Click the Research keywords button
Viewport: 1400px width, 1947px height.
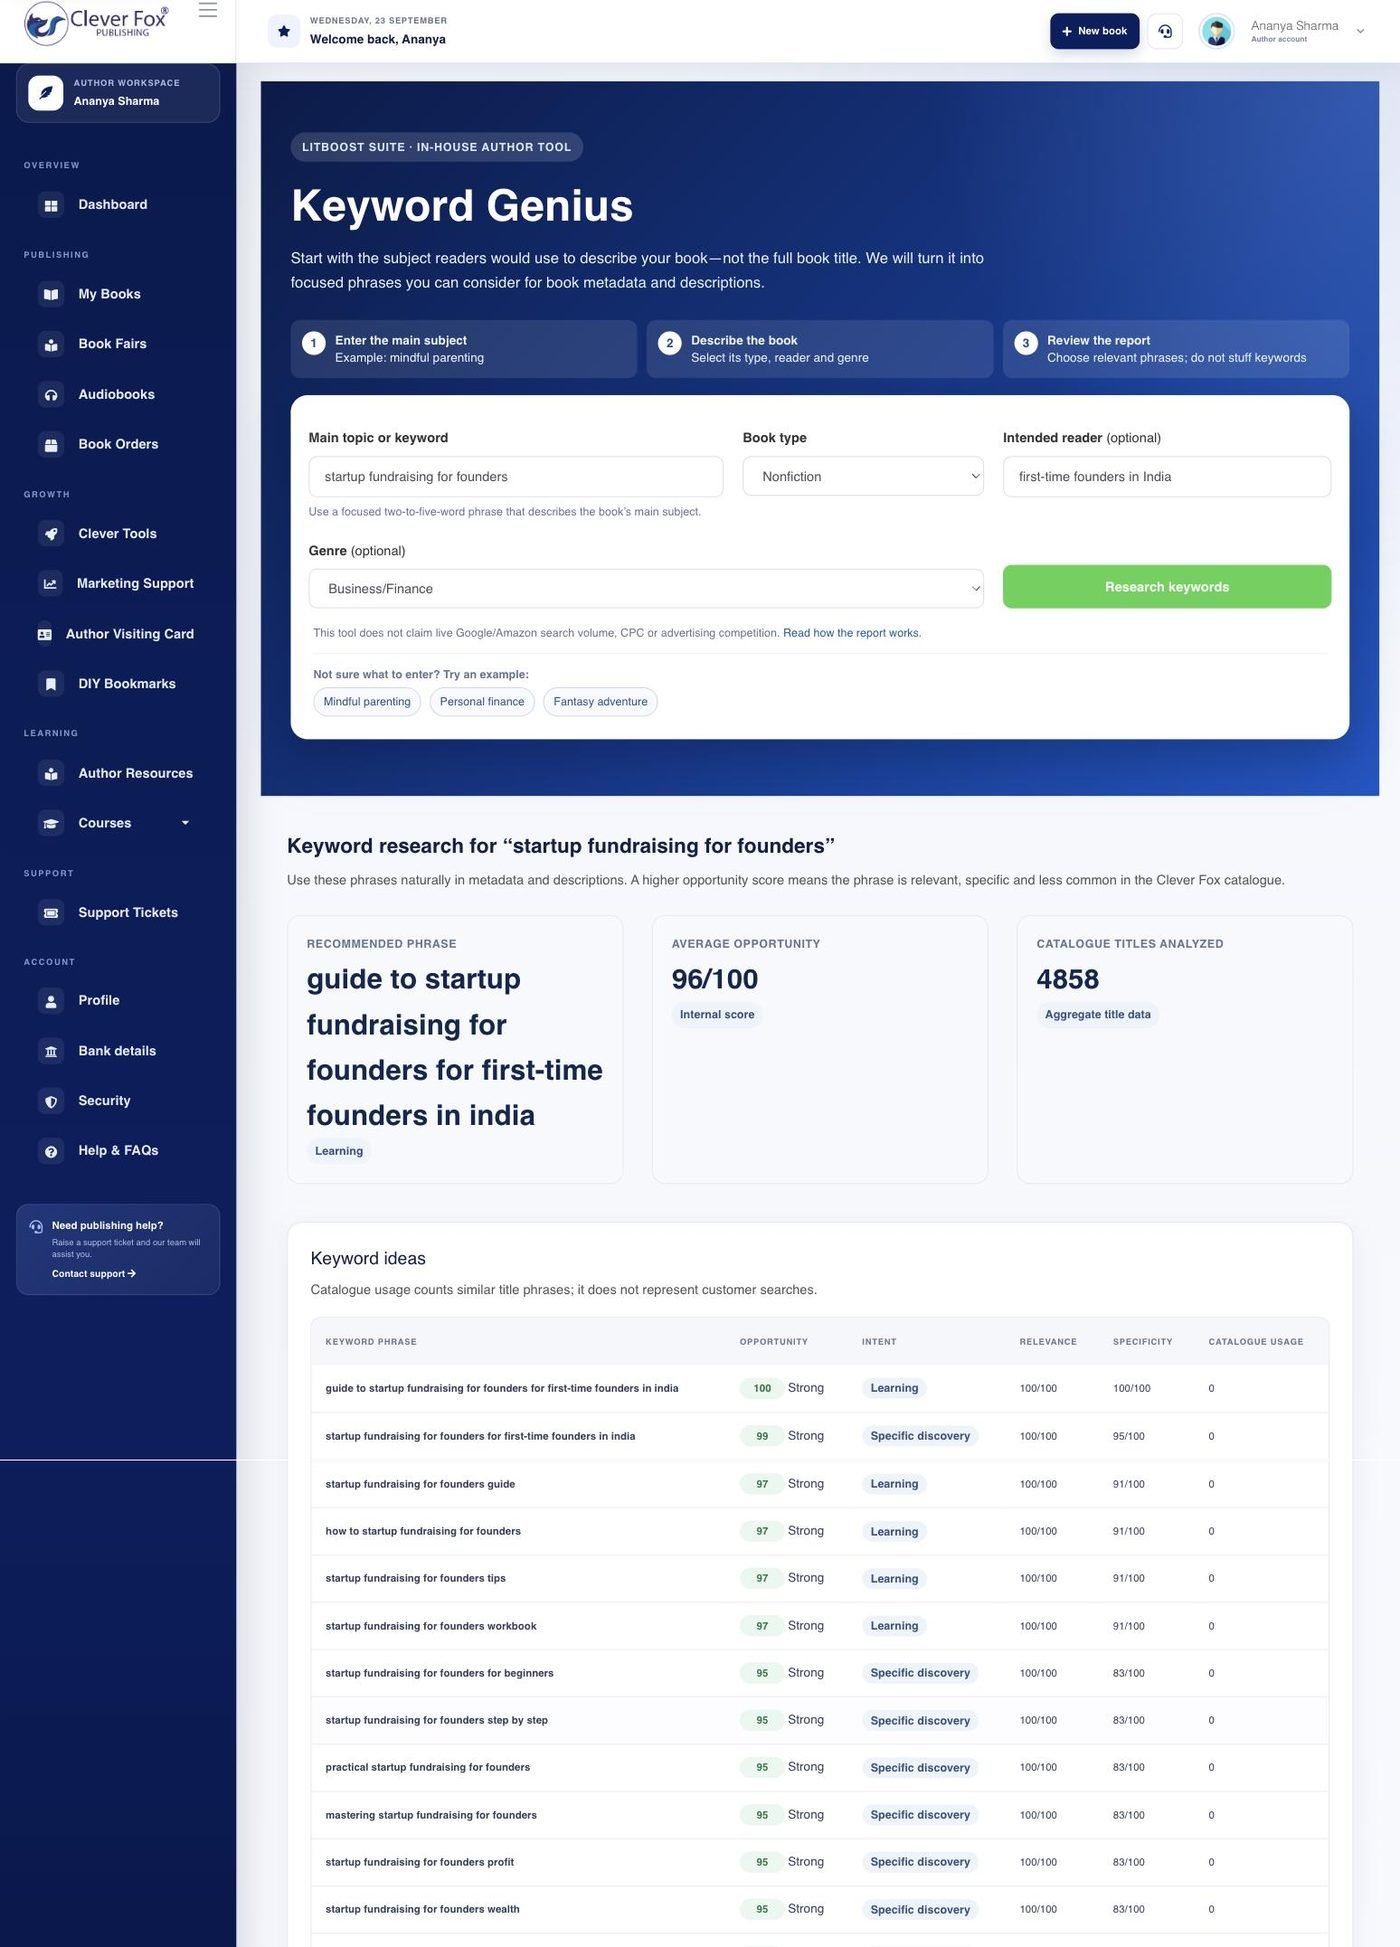(x=1167, y=587)
